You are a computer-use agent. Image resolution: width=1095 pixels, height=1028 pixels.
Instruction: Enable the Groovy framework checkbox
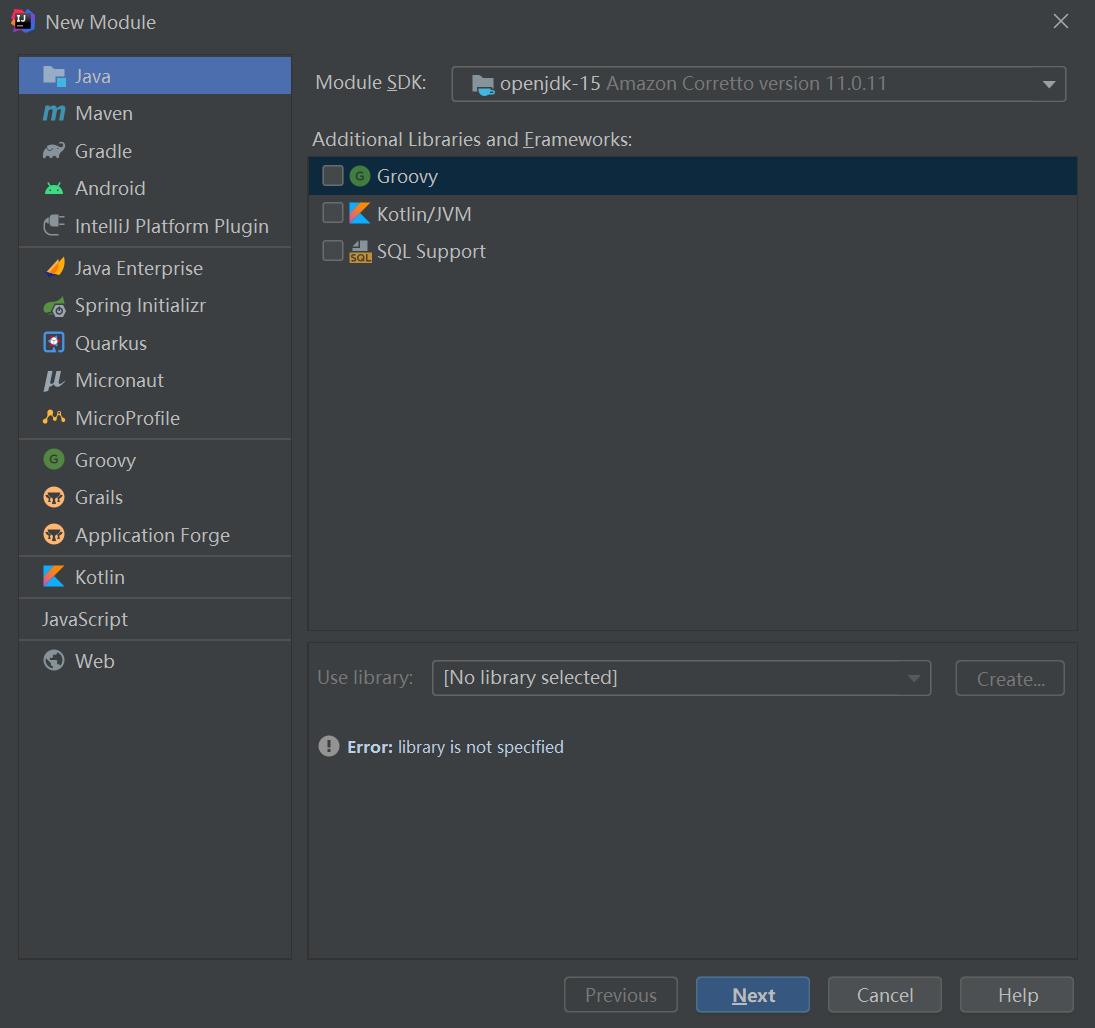pos(332,175)
